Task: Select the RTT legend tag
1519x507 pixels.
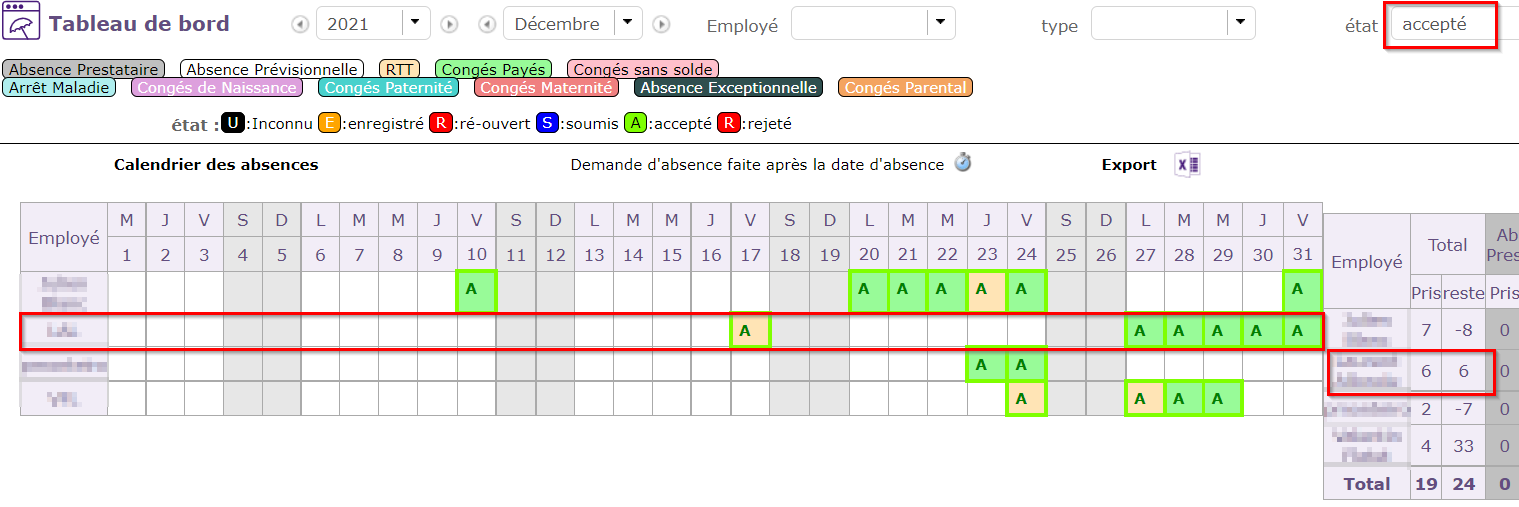Action: [399, 69]
